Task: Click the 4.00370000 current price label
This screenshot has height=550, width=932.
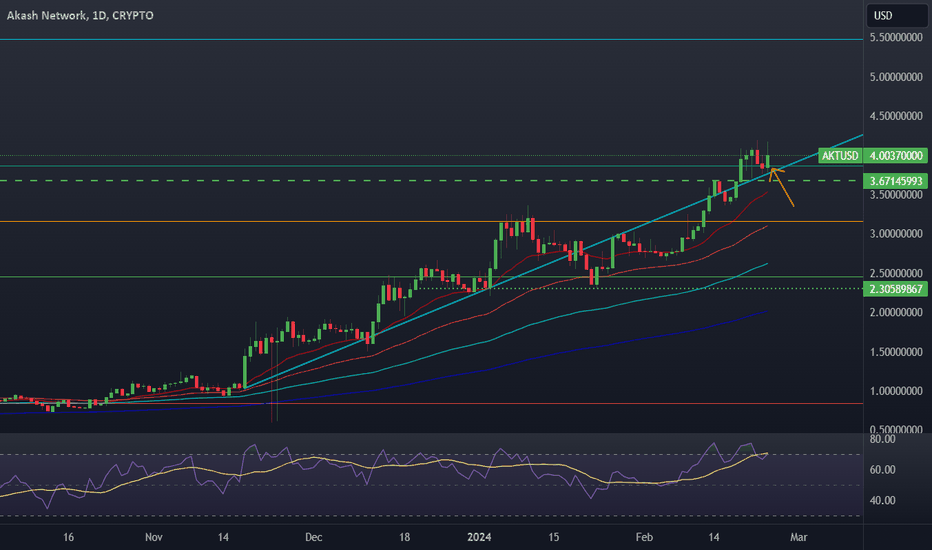Action: click(896, 156)
